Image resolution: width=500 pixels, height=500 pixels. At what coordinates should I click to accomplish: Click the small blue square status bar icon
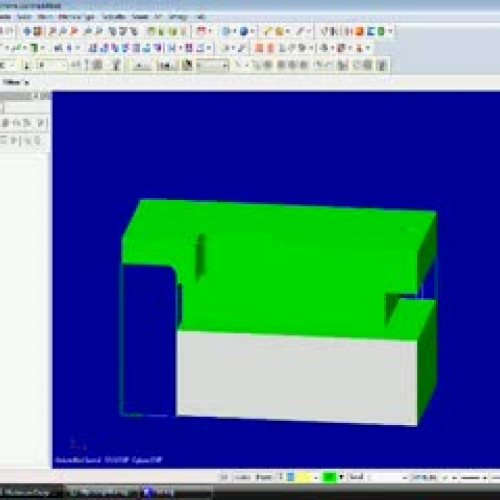tap(291, 477)
